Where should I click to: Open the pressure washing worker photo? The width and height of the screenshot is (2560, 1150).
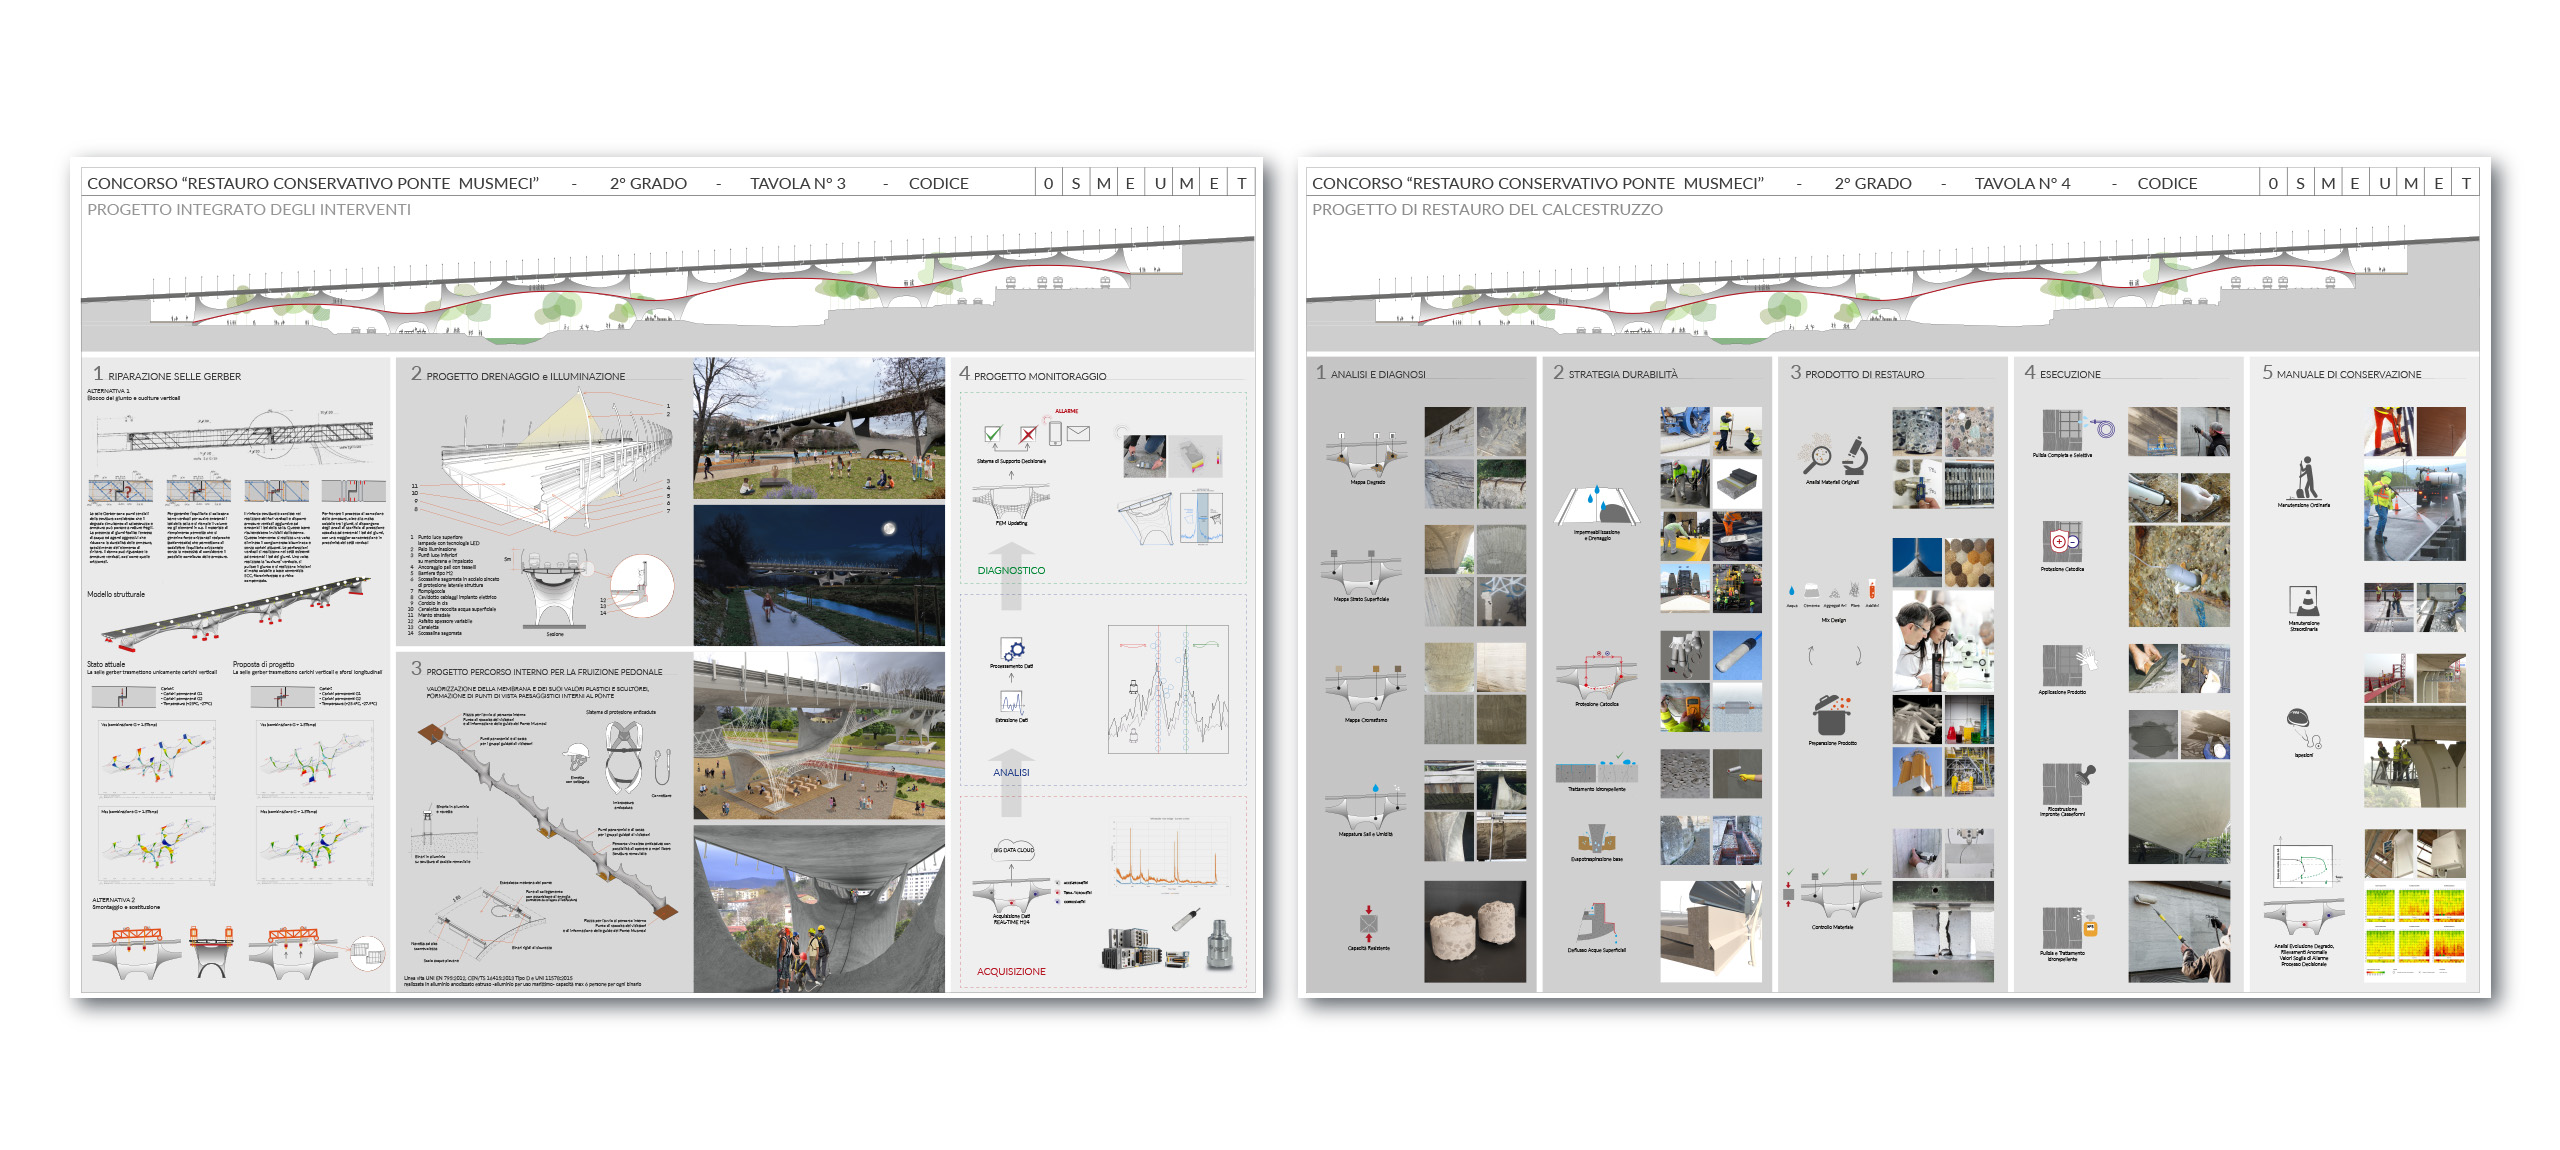pos(2415,510)
